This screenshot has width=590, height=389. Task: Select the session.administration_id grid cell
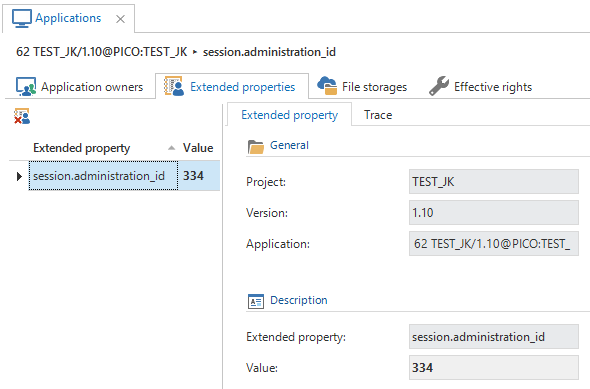pos(103,176)
